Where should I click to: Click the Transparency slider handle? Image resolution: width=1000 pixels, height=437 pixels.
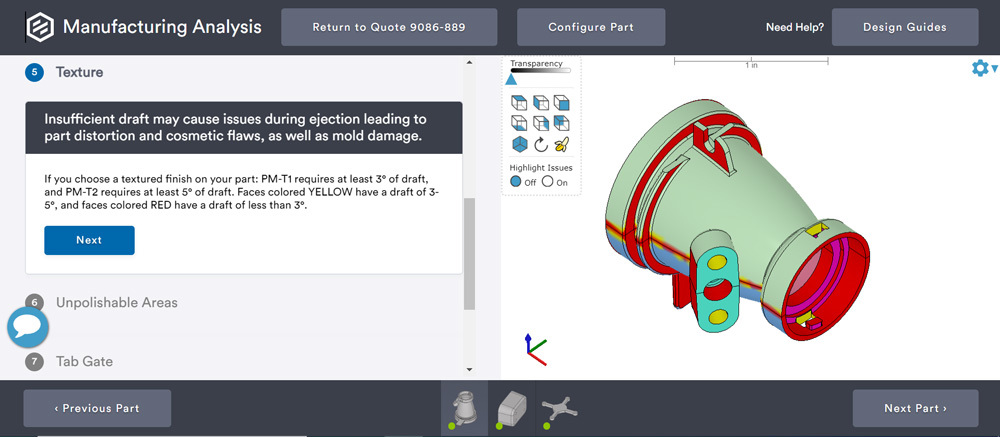tap(511, 78)
